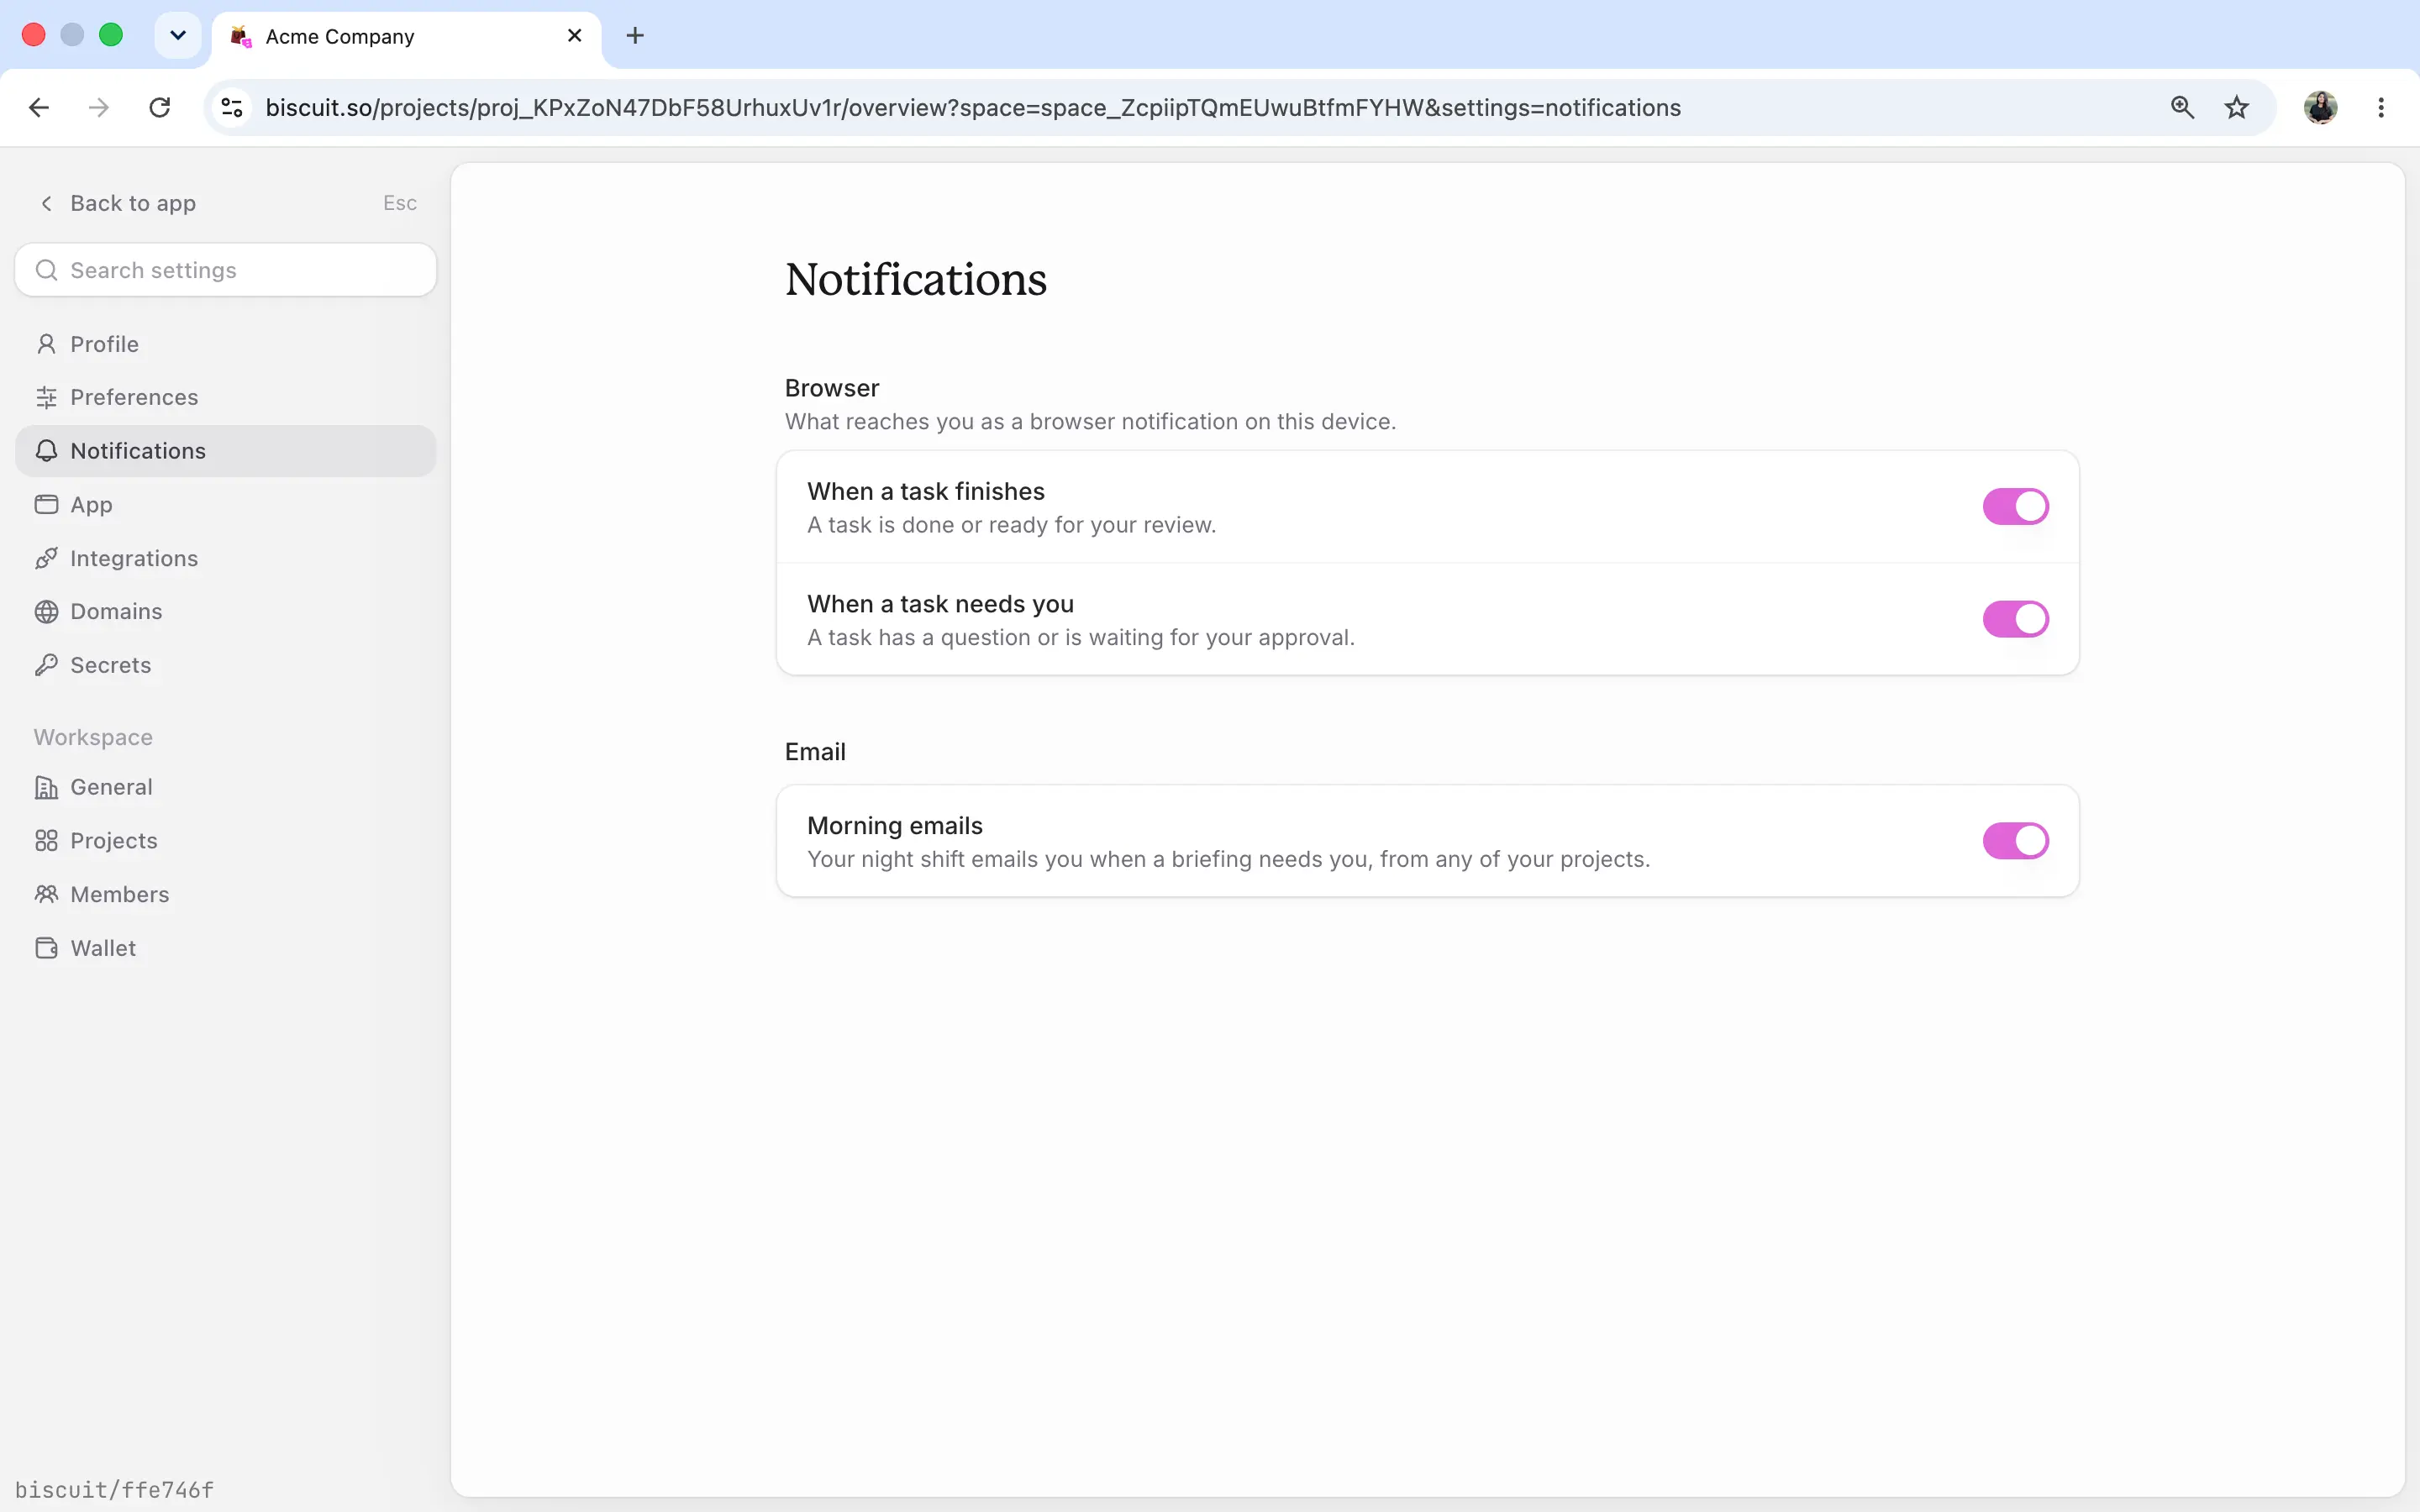Select the Wallet workspace settings
This screenshot has width=2420, height=1512.
coord(225,948)
